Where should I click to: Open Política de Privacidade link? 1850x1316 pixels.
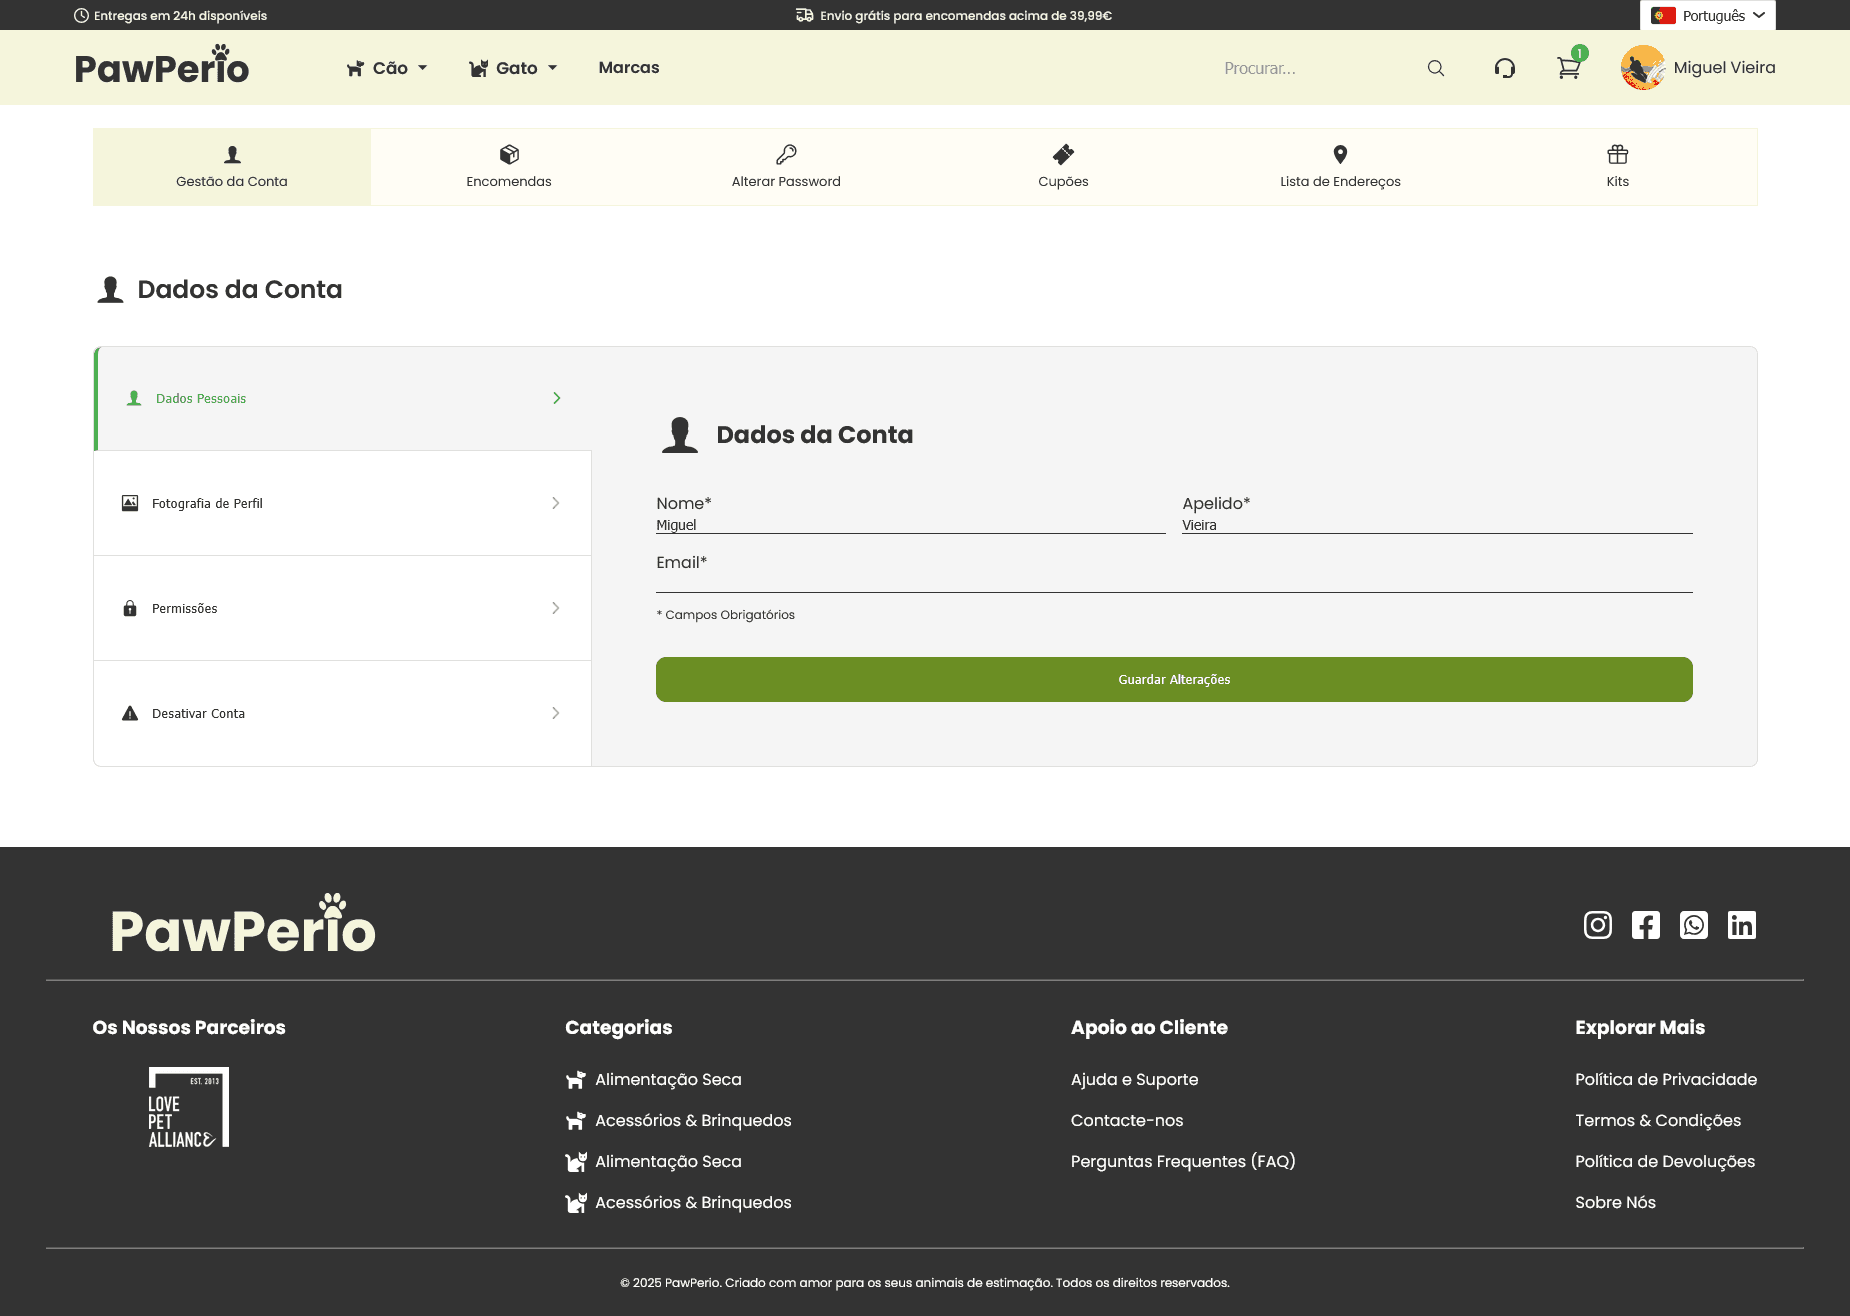pos(1665,1079)
